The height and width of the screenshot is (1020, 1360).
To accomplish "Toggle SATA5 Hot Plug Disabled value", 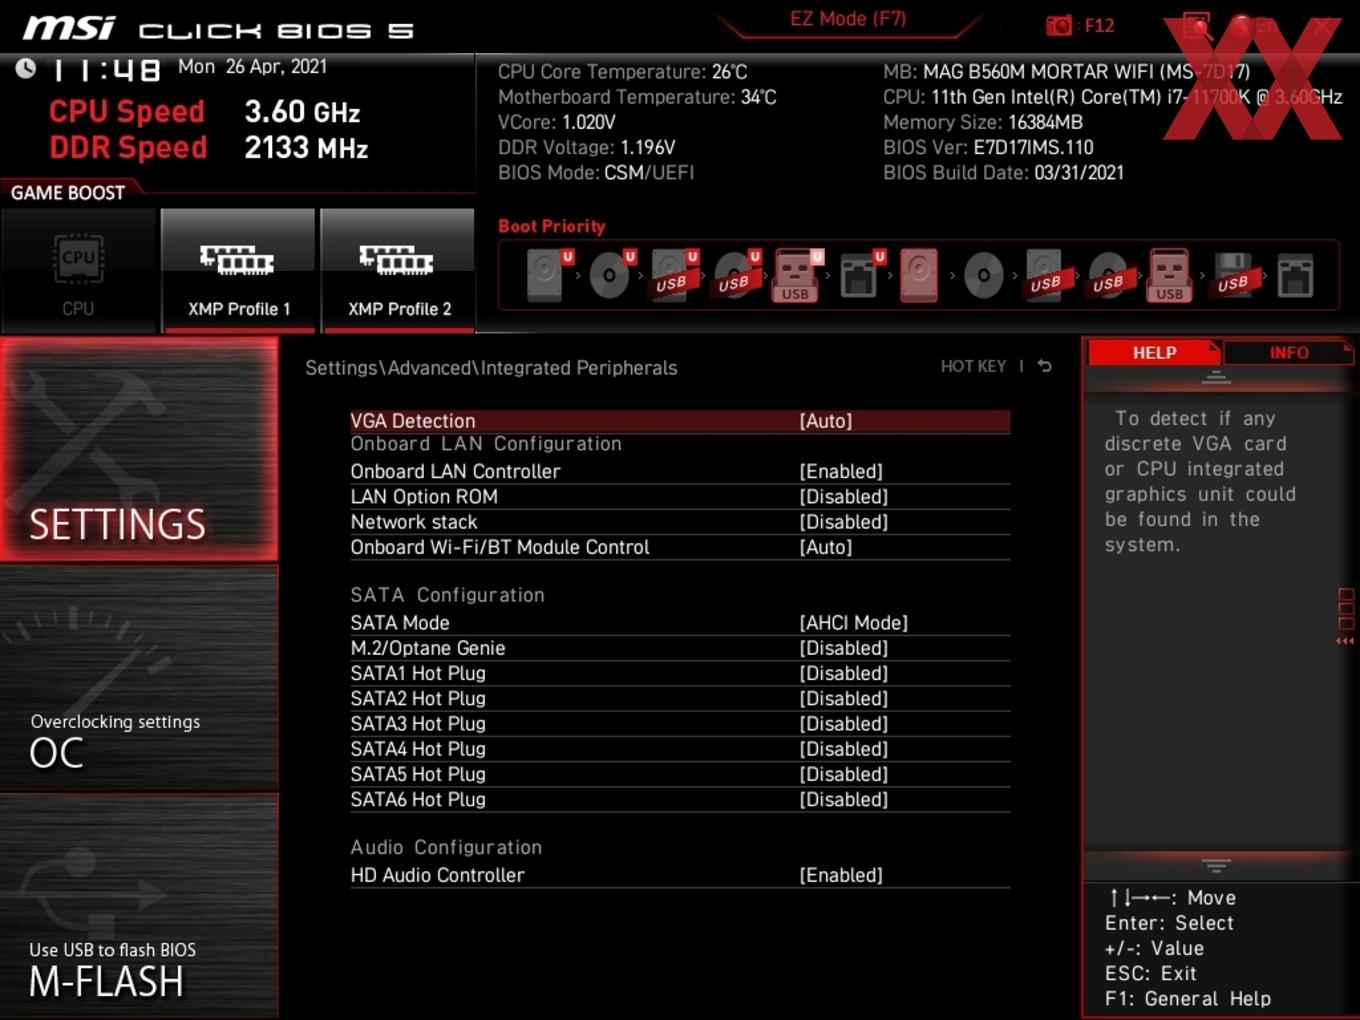I will tap(844, 774).
